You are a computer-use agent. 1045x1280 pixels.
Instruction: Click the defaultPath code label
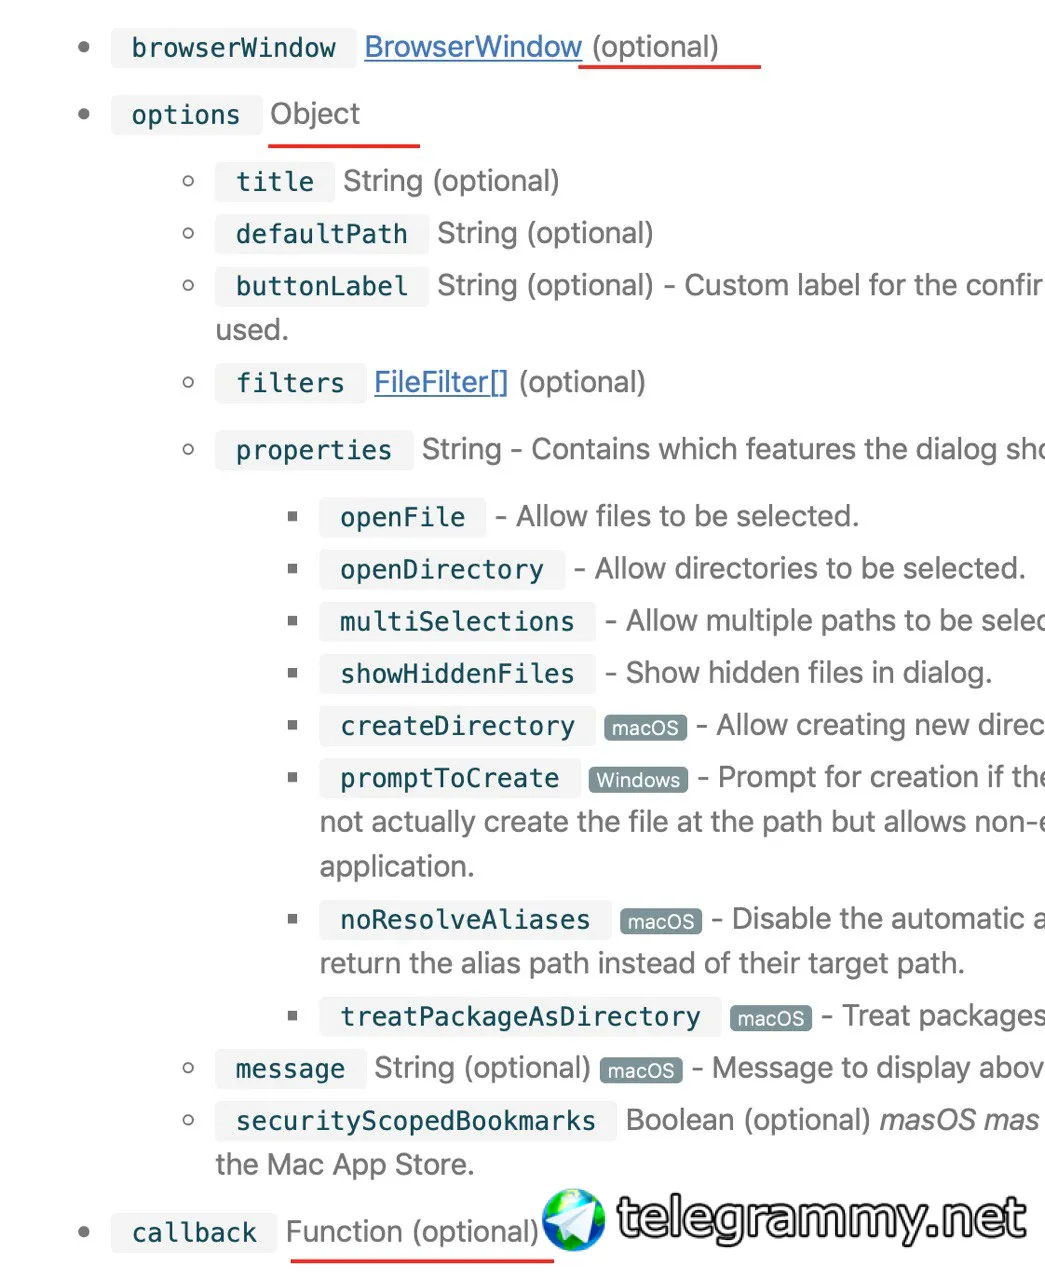point(321,234)
